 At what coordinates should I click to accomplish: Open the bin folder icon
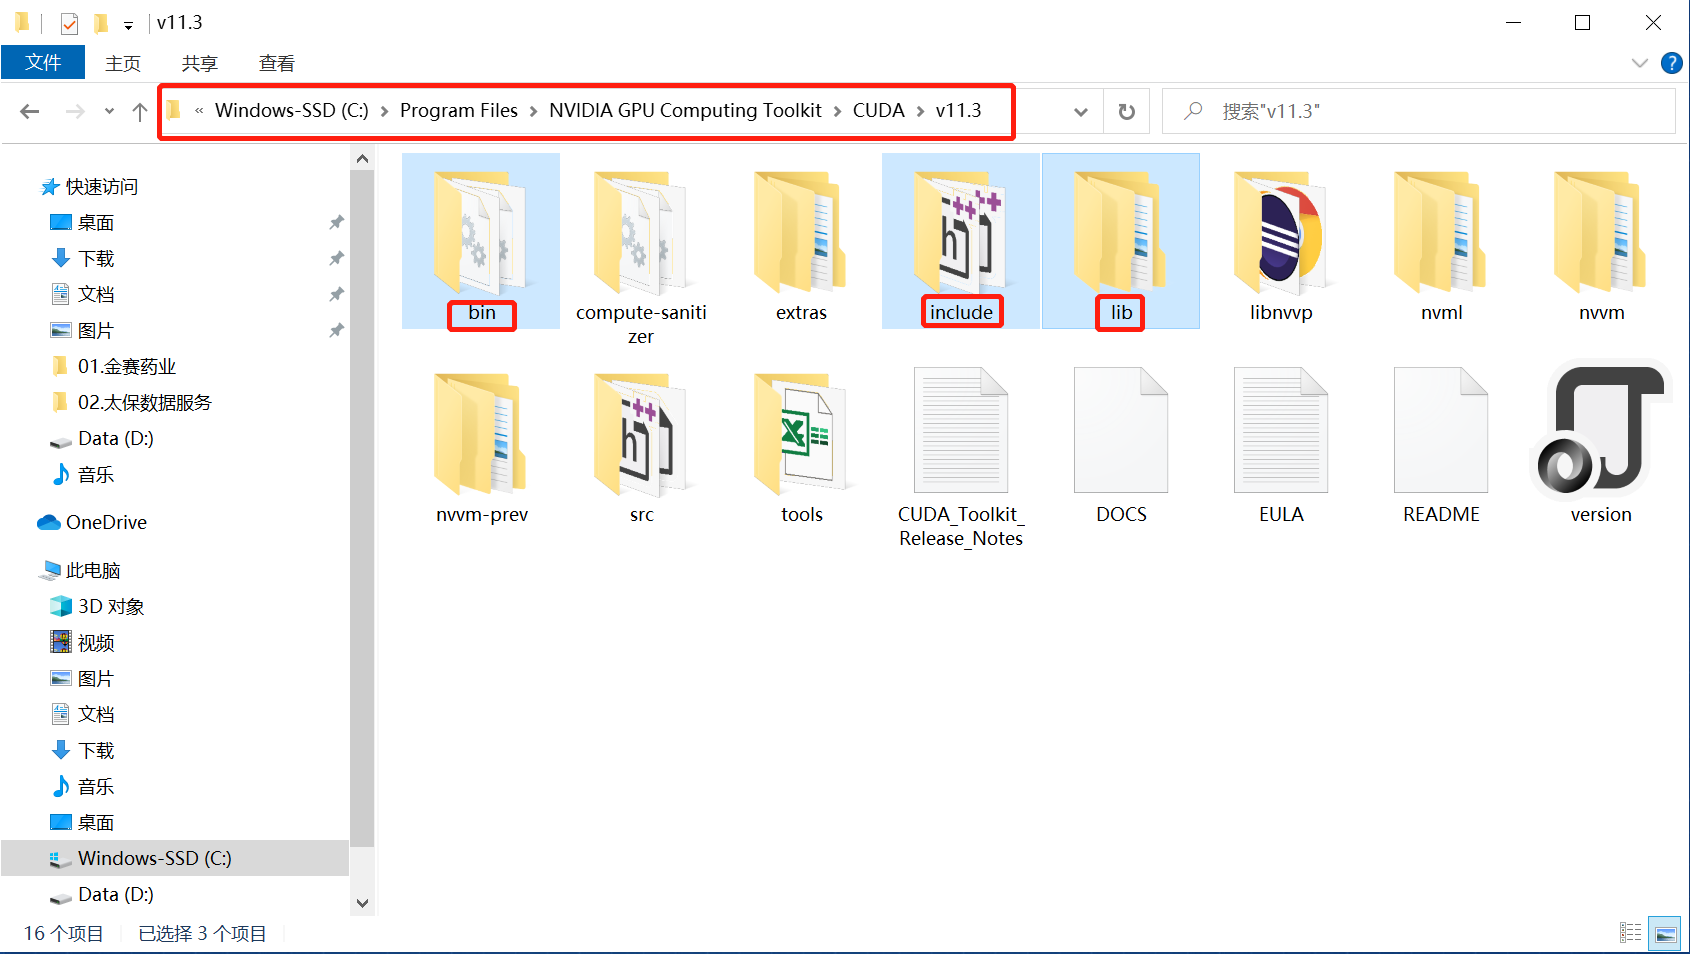(x=481, y=233)
